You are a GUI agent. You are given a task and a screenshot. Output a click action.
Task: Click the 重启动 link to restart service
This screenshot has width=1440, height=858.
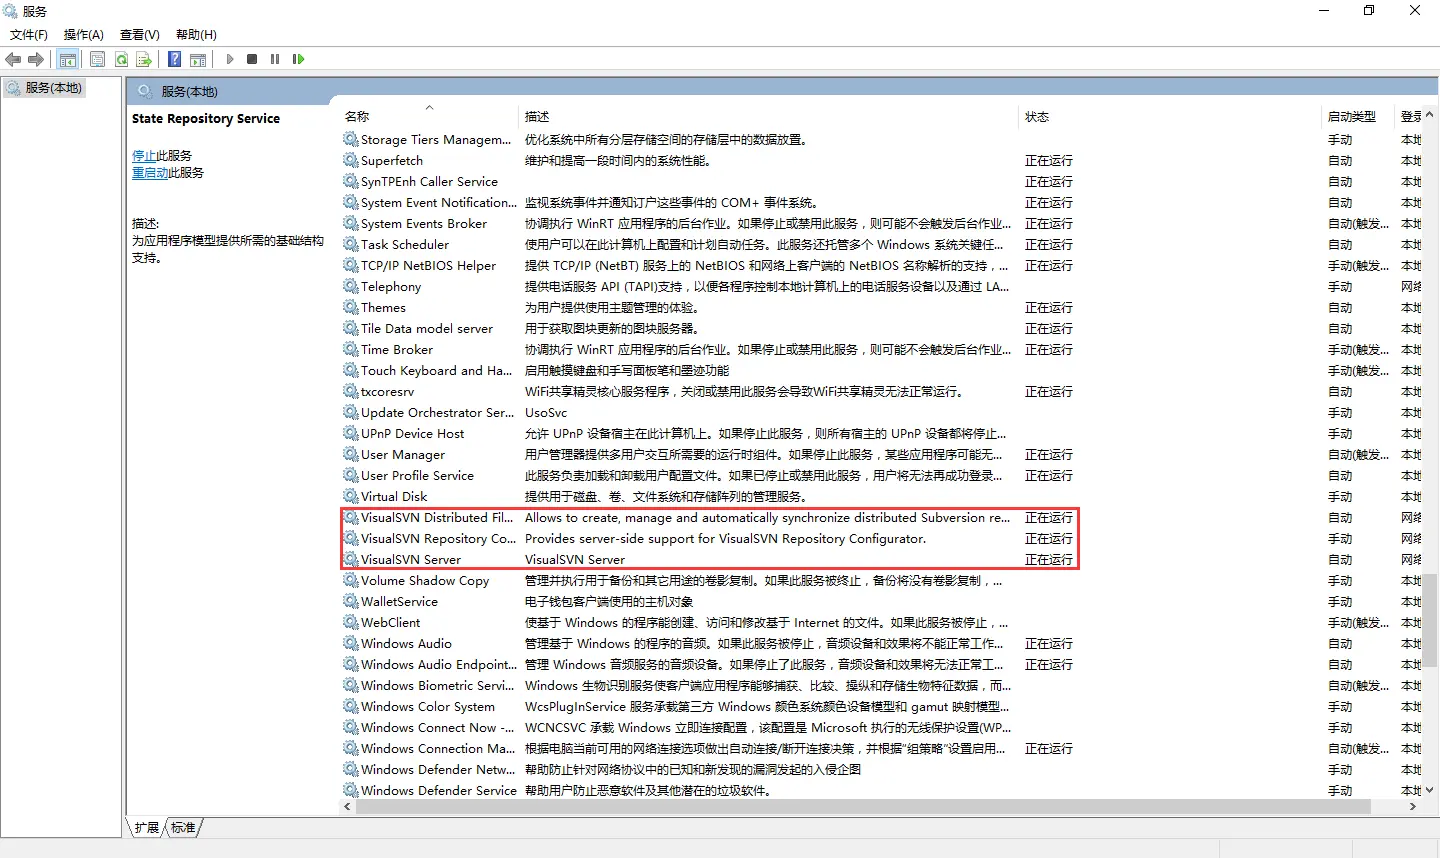(150, 172)
